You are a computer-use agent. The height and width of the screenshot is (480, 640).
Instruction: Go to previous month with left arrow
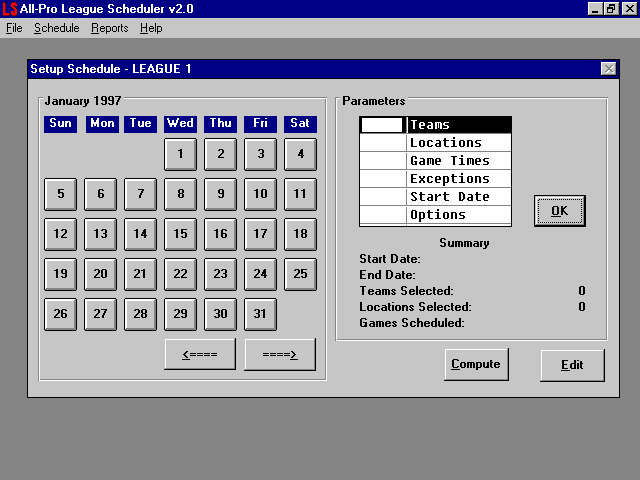(x=200, y=354)
